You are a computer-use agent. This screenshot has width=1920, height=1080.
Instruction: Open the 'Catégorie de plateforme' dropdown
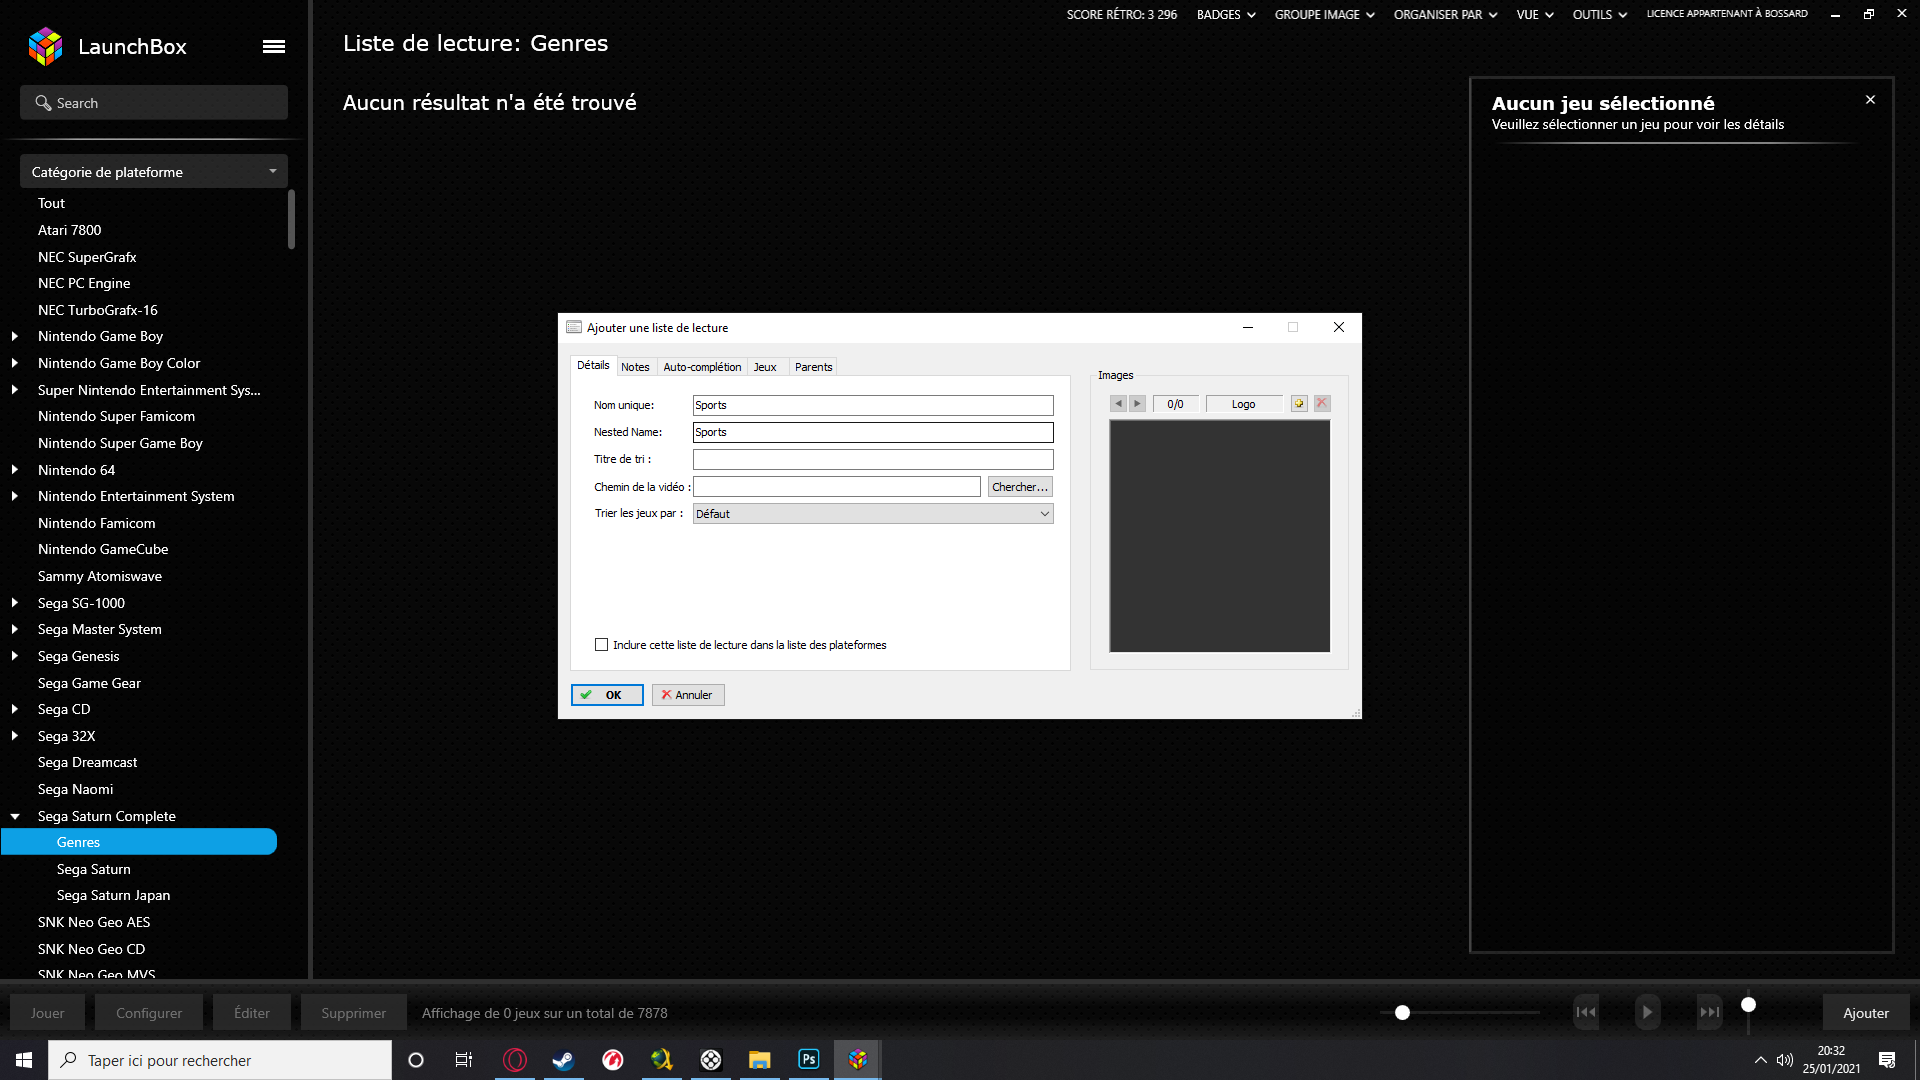click(x=154, y=172)
